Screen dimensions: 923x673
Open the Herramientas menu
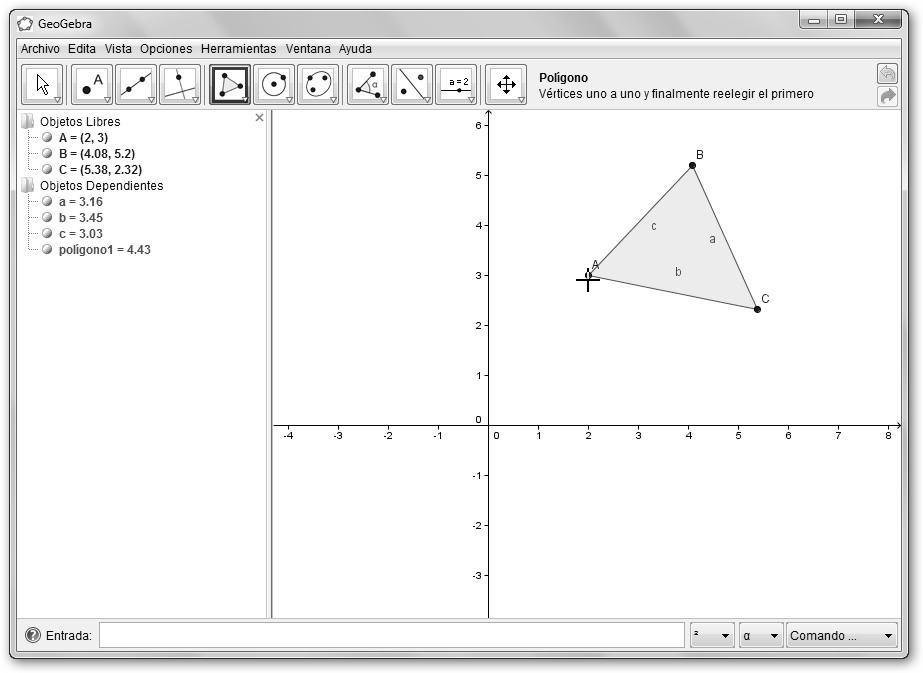[x=238, y=48]
